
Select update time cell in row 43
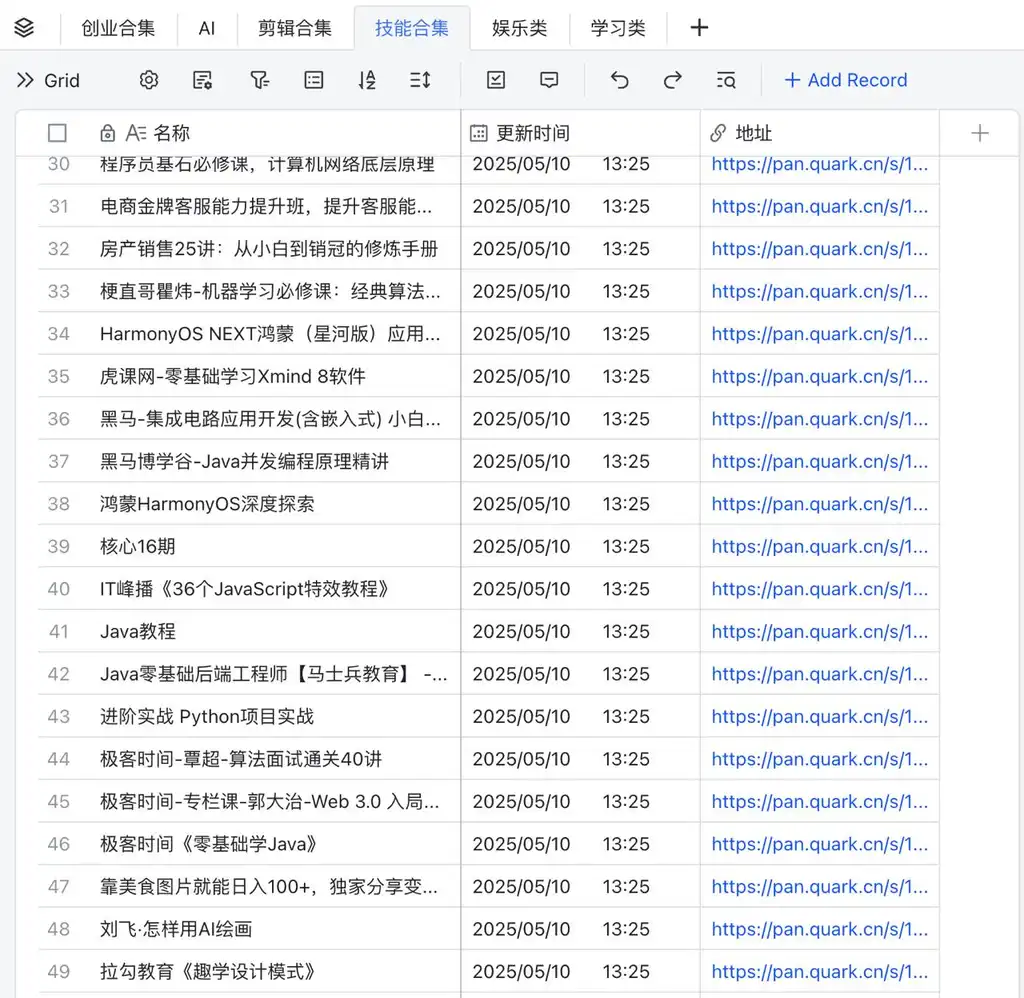[x=581, y=716]
